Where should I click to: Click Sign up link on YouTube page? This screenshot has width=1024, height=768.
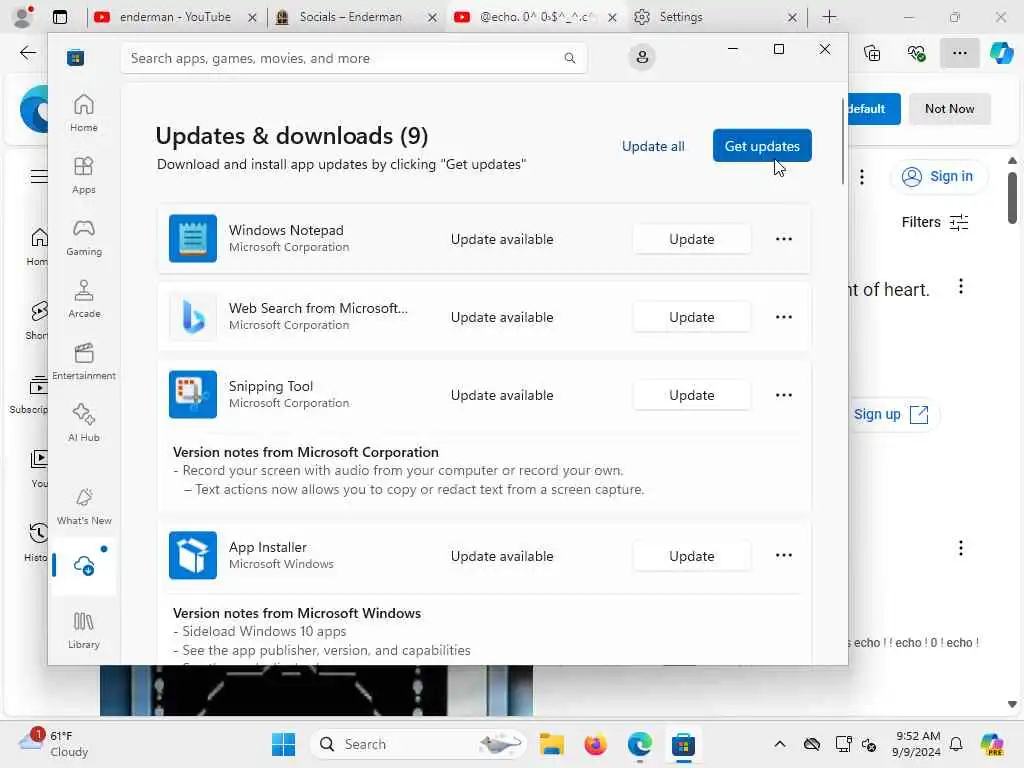click(x=891, y=414)
